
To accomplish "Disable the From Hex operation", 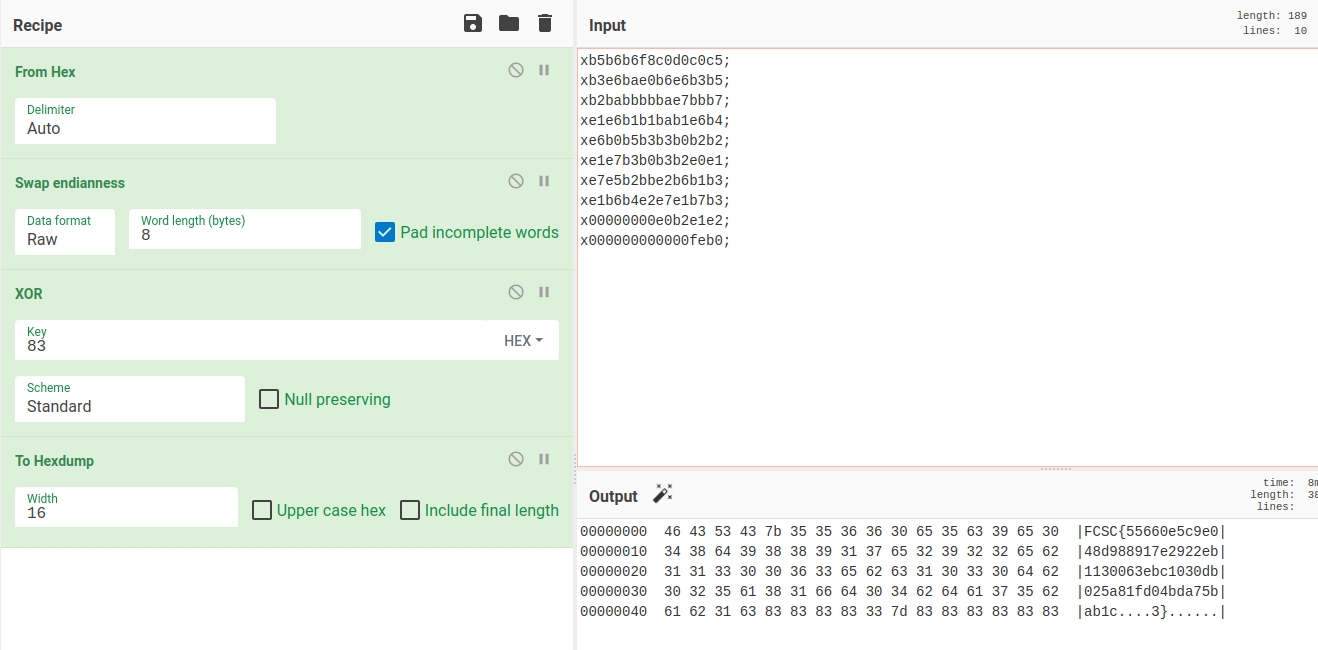I will 516,70.
